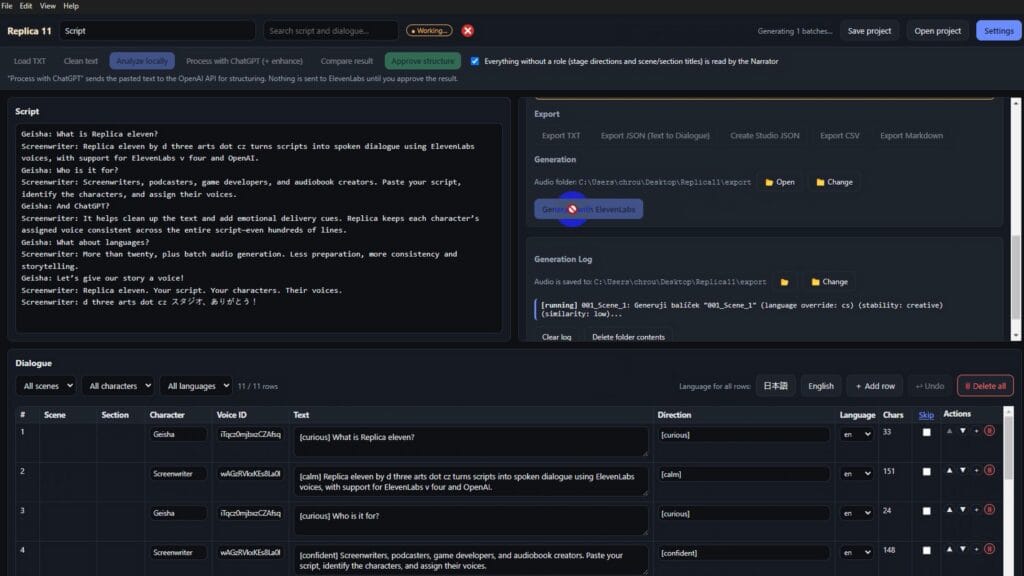This screenshot has height=576, width=1024.
Task: Export CSV file
Action: (839, 136)
